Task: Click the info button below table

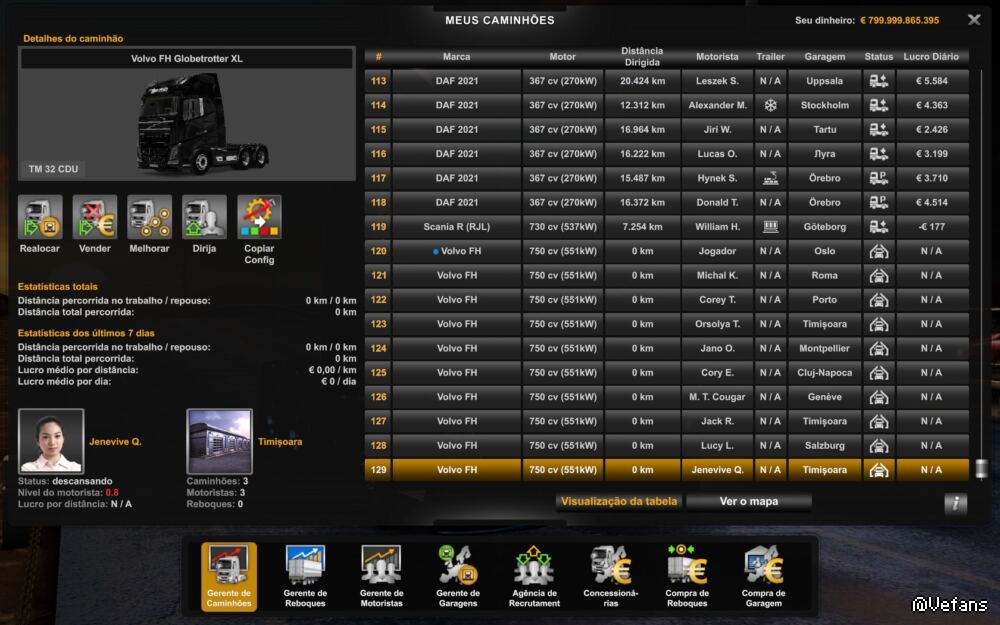Action: pyautogui.click(x=955, y=503)
